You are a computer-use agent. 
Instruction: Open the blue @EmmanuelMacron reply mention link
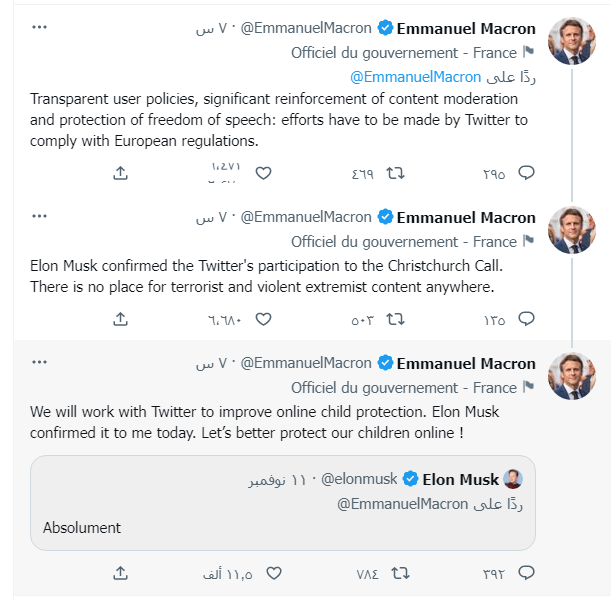click(415, 77)
